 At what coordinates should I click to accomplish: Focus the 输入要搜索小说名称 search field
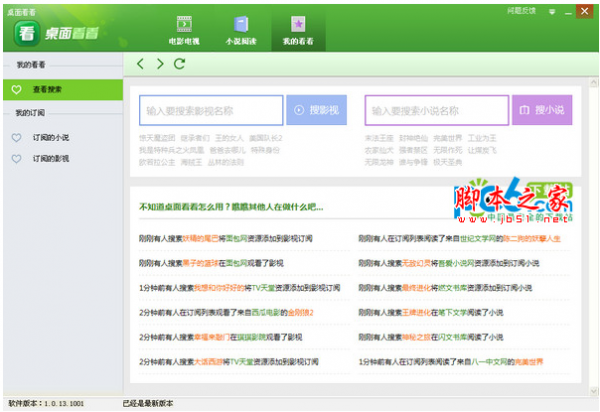tap(437, 110)
